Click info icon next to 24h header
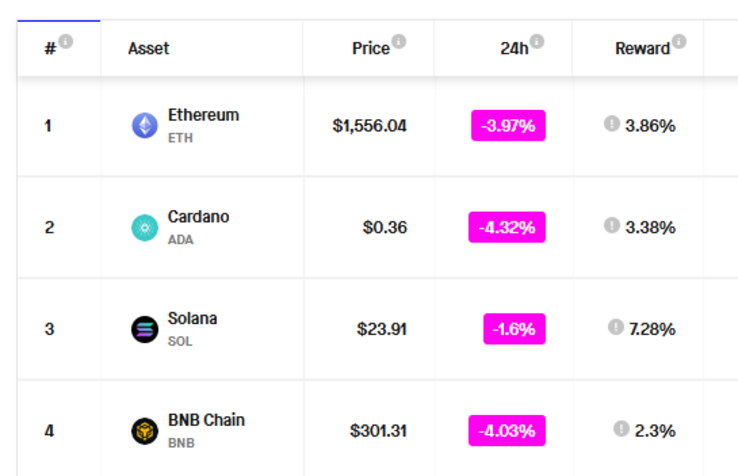Viewport: 738px width, 476px height. tap(537, 41)
